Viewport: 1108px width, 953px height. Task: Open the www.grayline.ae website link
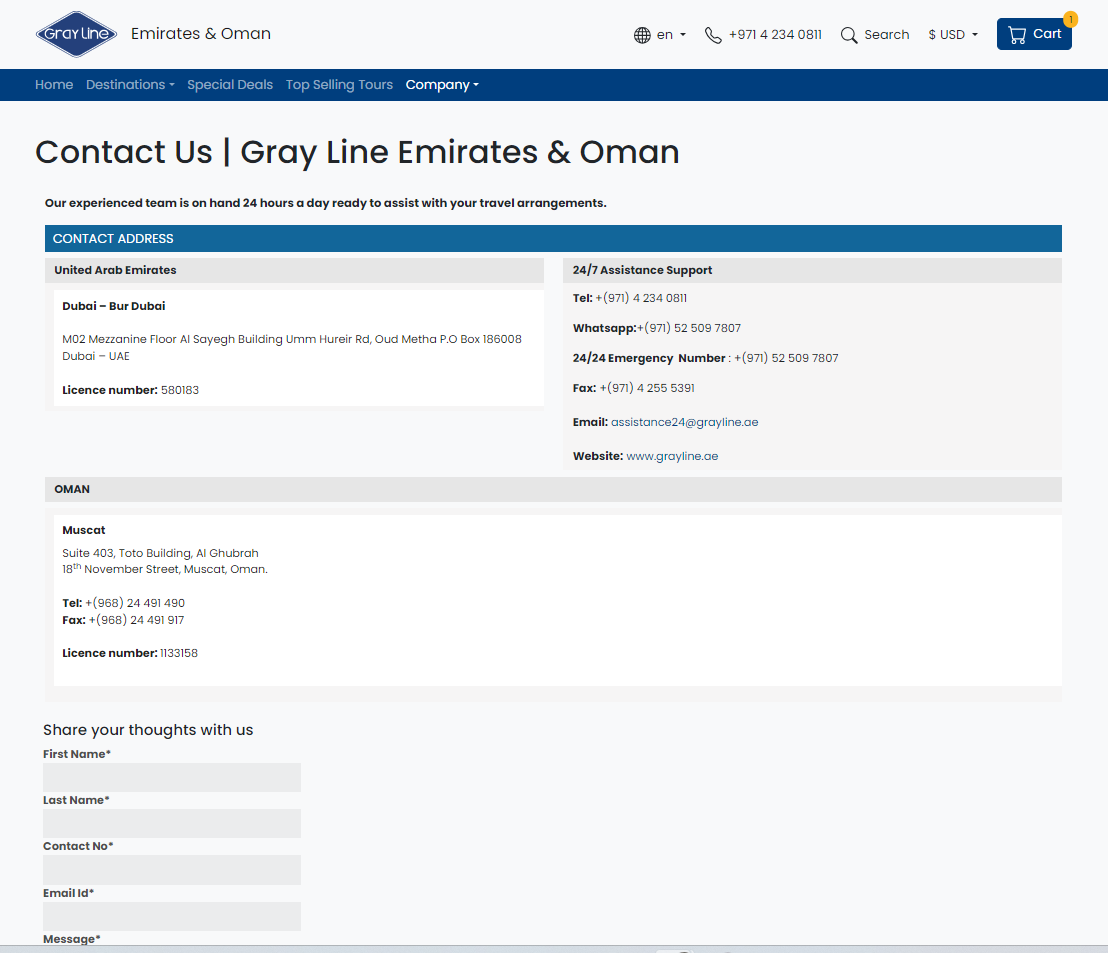coord(672,456)
